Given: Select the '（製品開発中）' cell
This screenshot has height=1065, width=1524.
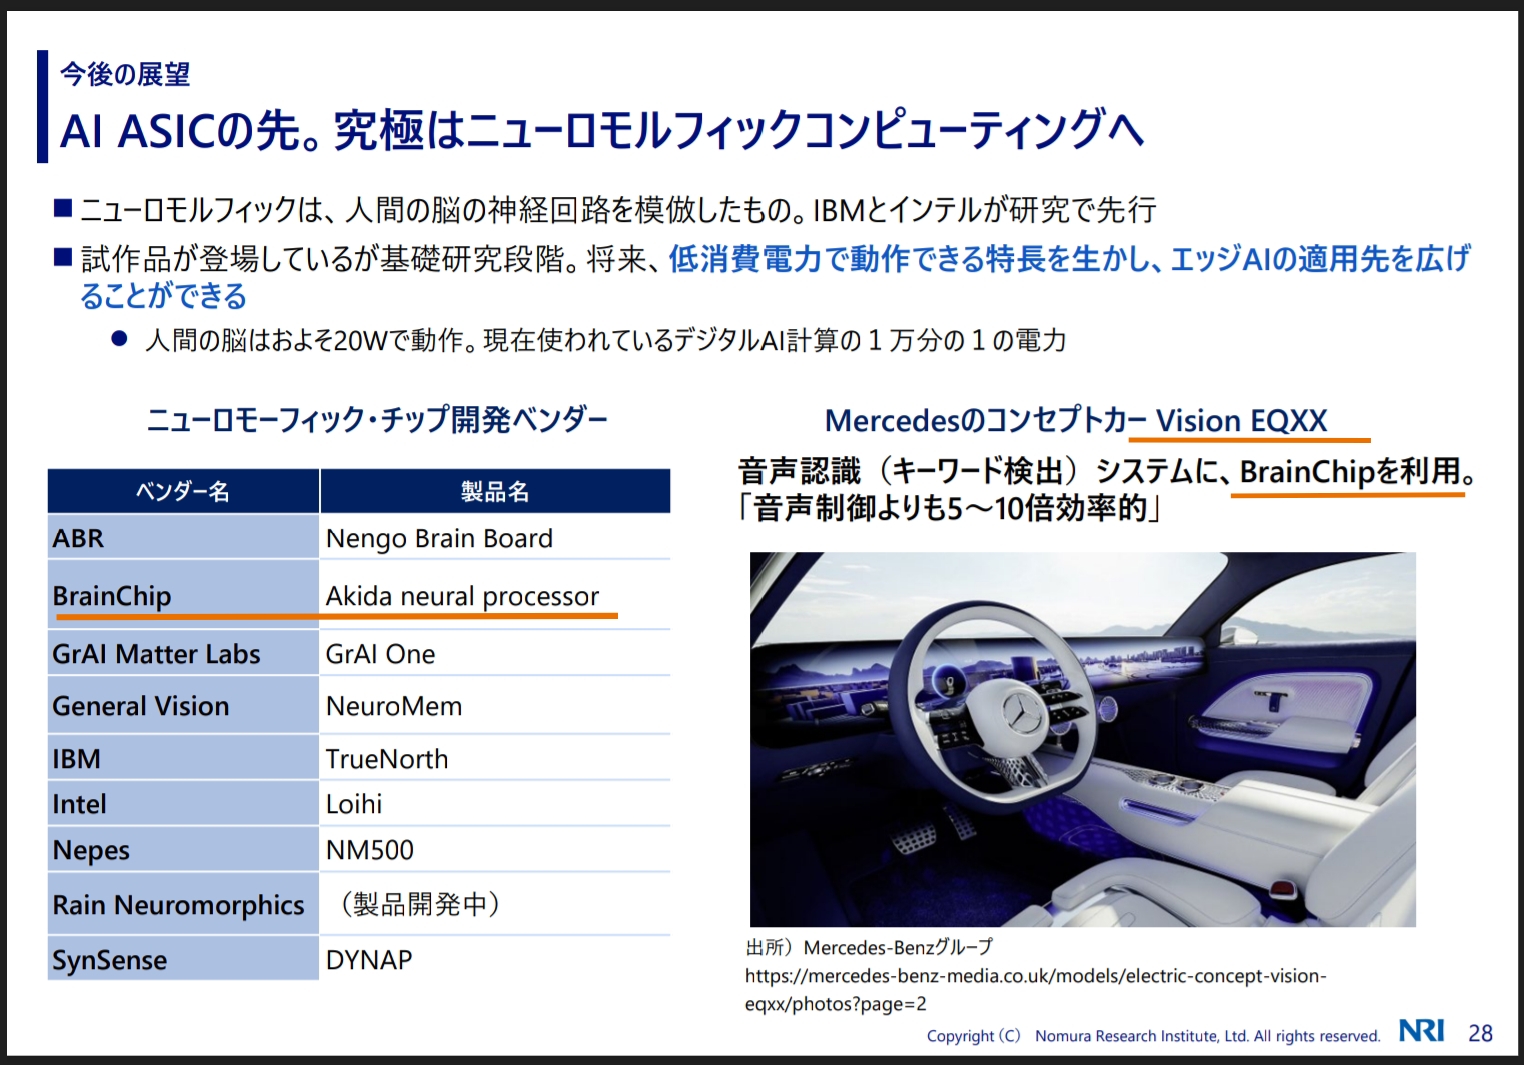Looking at the screenshot, I should pyautogui.click(x=495, y=904).
